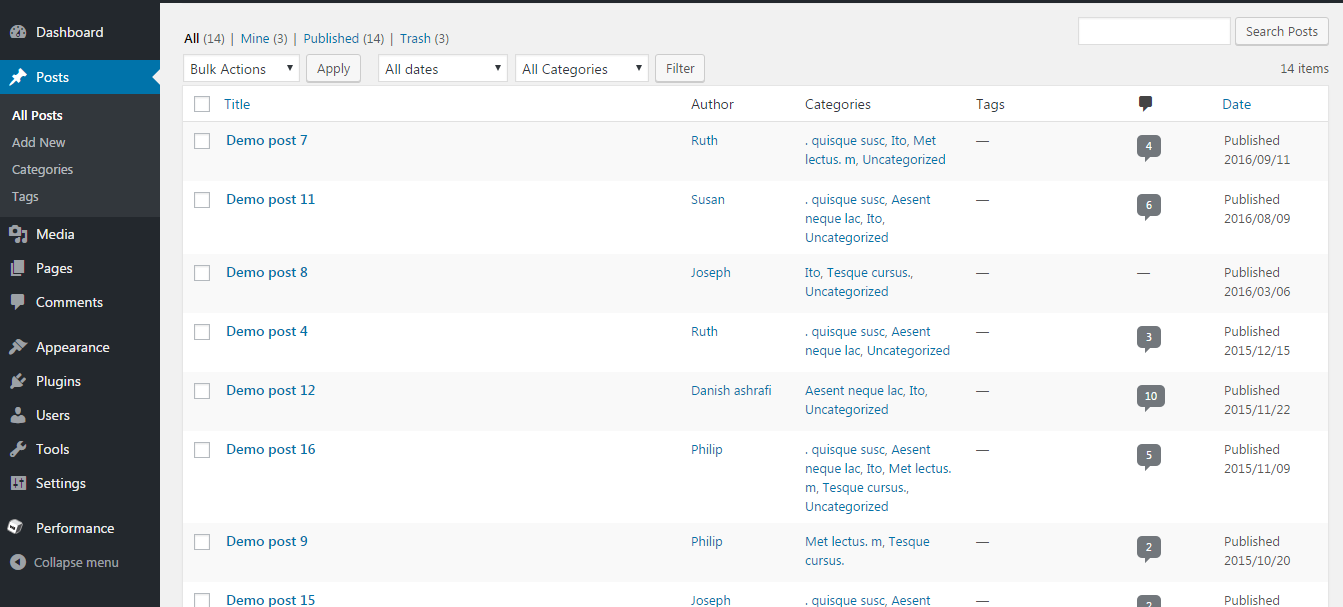Open the Bulk Actions dropdown
The width and height of the screenshot is (1343, 607).
tap(242, 69)
